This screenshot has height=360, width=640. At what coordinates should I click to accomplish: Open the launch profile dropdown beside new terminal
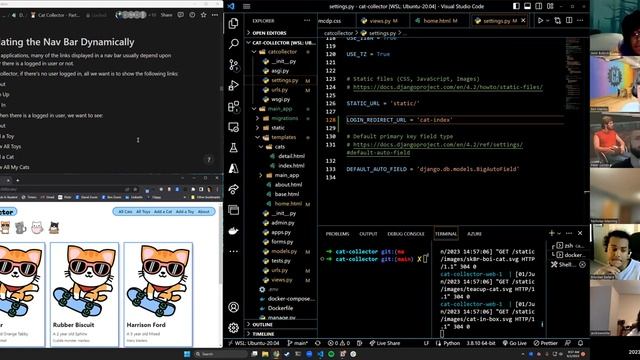[x=559, y=233]
